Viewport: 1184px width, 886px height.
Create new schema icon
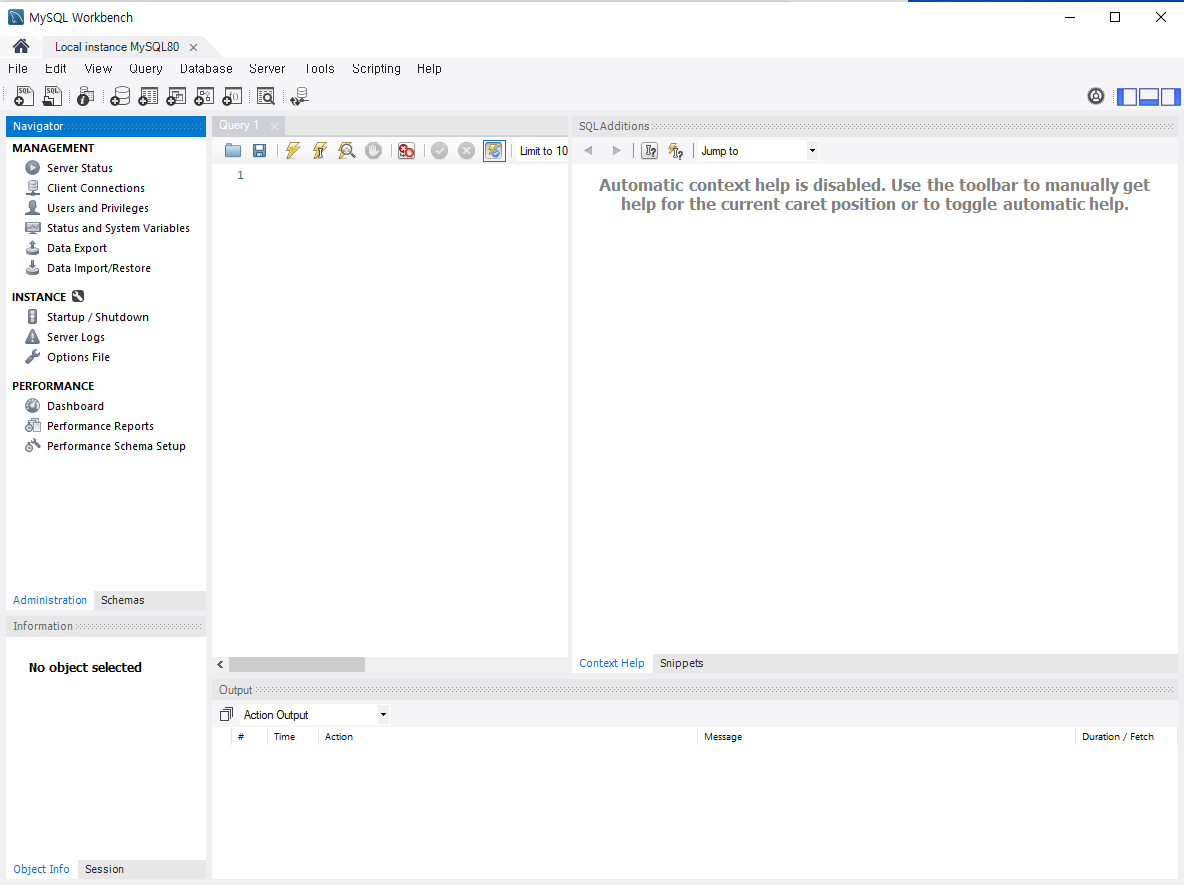tap(120, 96)
